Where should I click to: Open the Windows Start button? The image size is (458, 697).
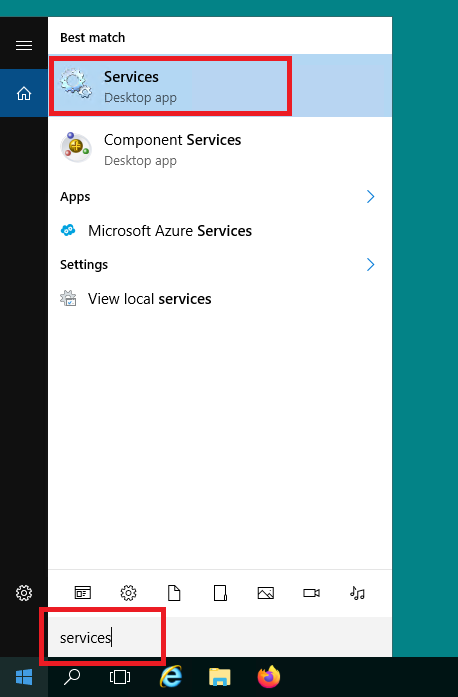click(x=24, y=677)
